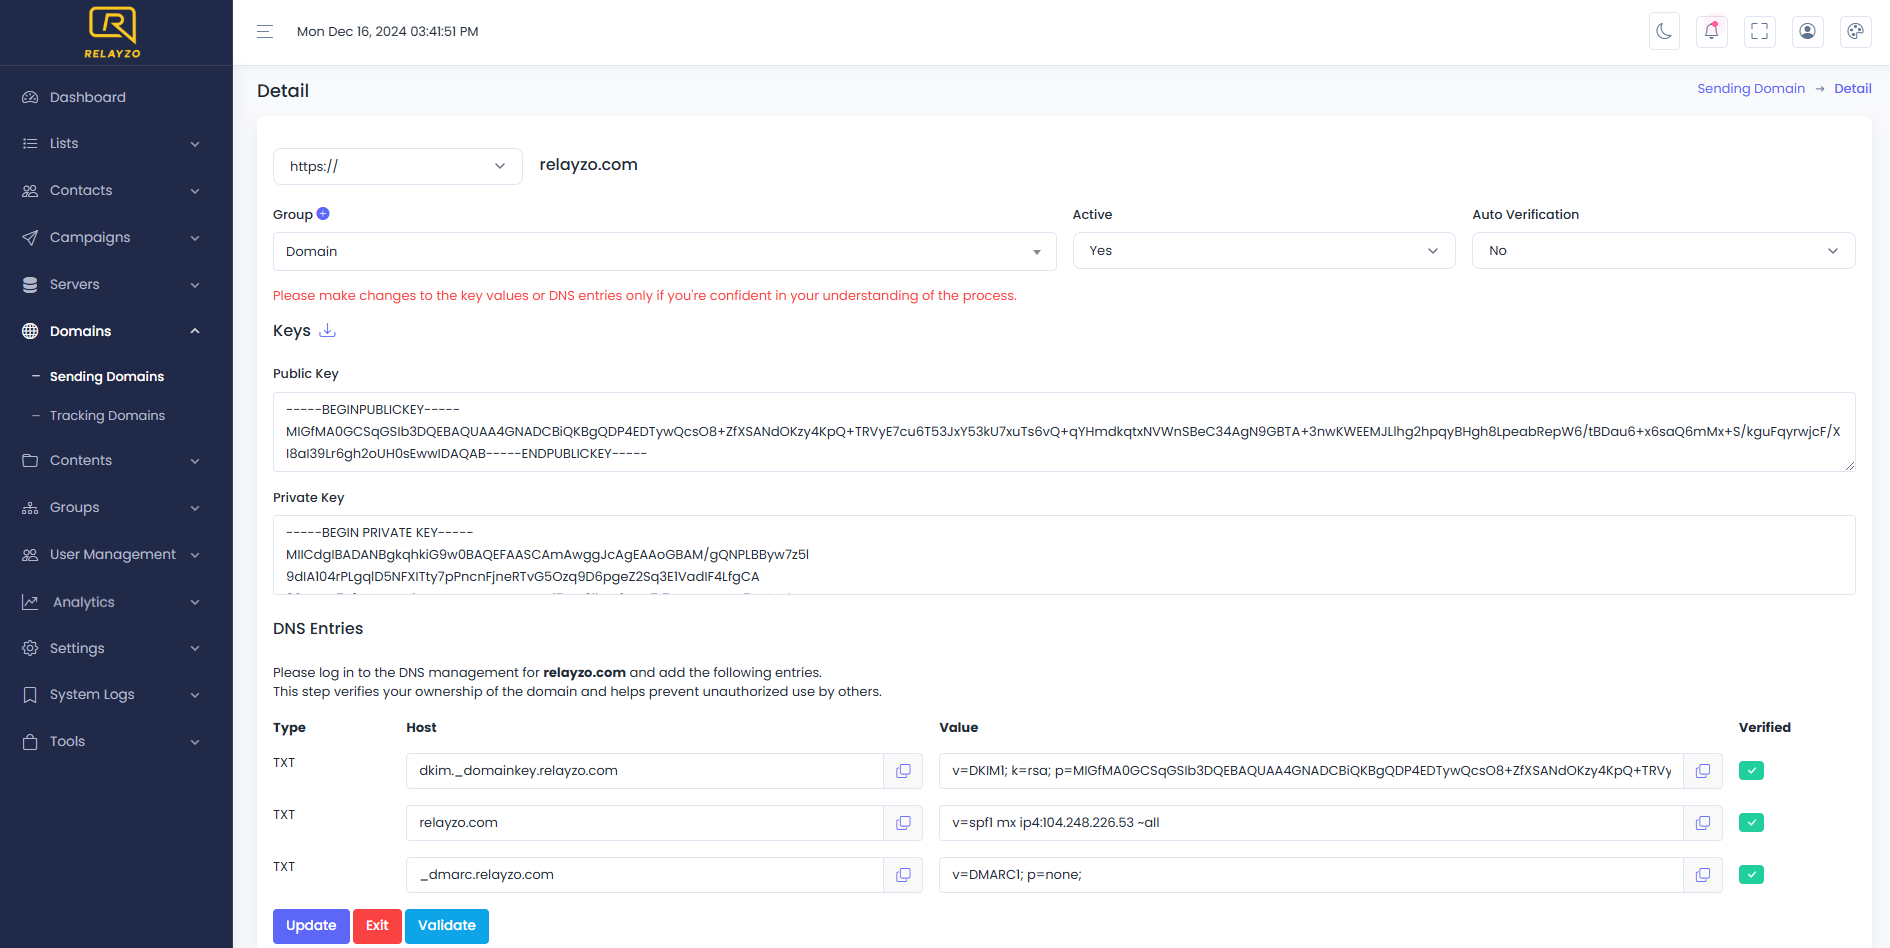Click the Campaigns paper plane icon

[x=30, y=238]
